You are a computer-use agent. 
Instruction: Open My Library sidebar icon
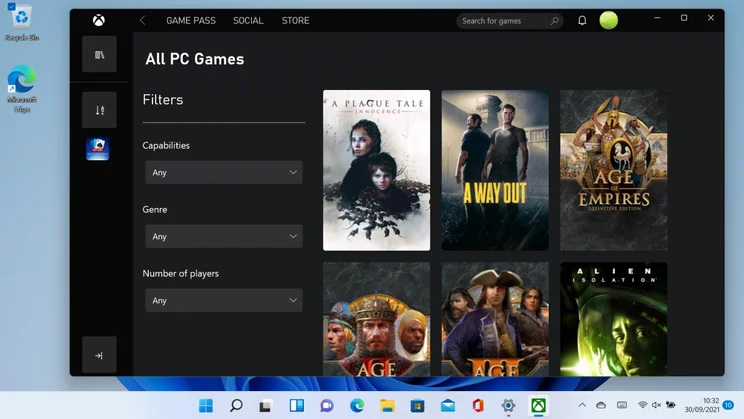pyautogui.click(x=99, y=55)
